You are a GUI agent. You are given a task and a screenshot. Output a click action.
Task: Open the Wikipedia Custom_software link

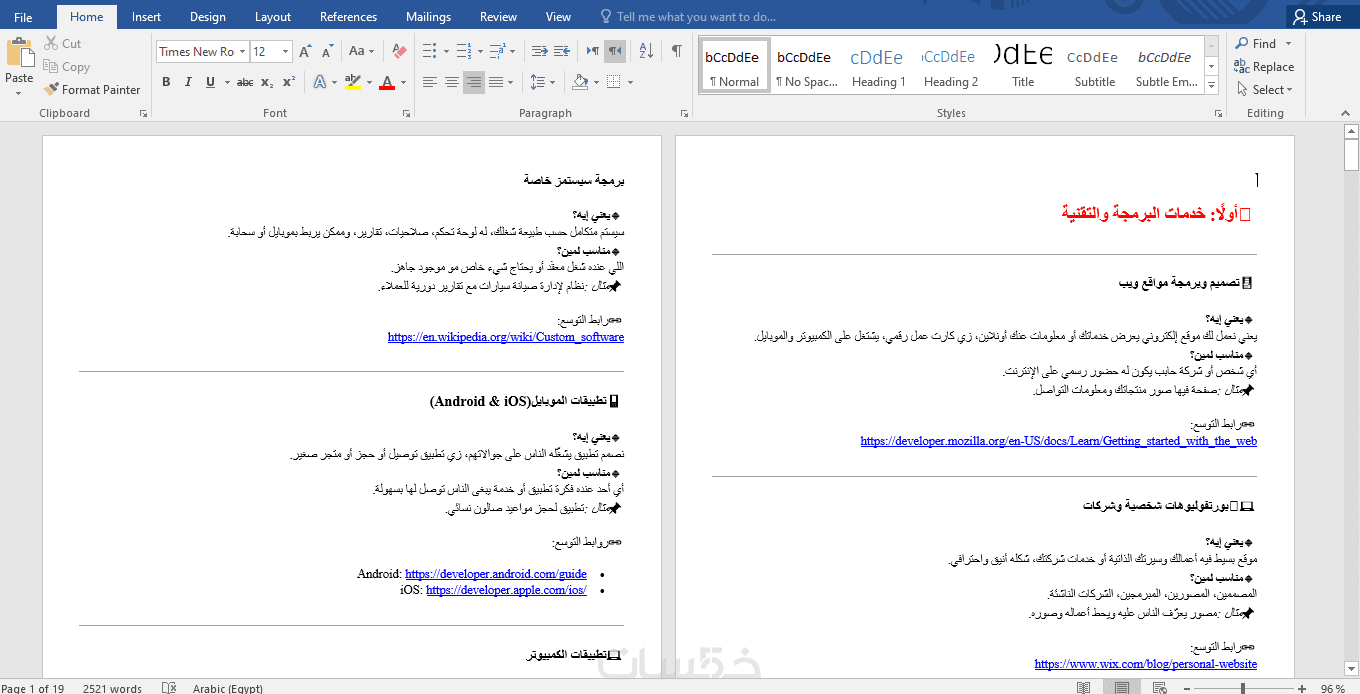506,337
